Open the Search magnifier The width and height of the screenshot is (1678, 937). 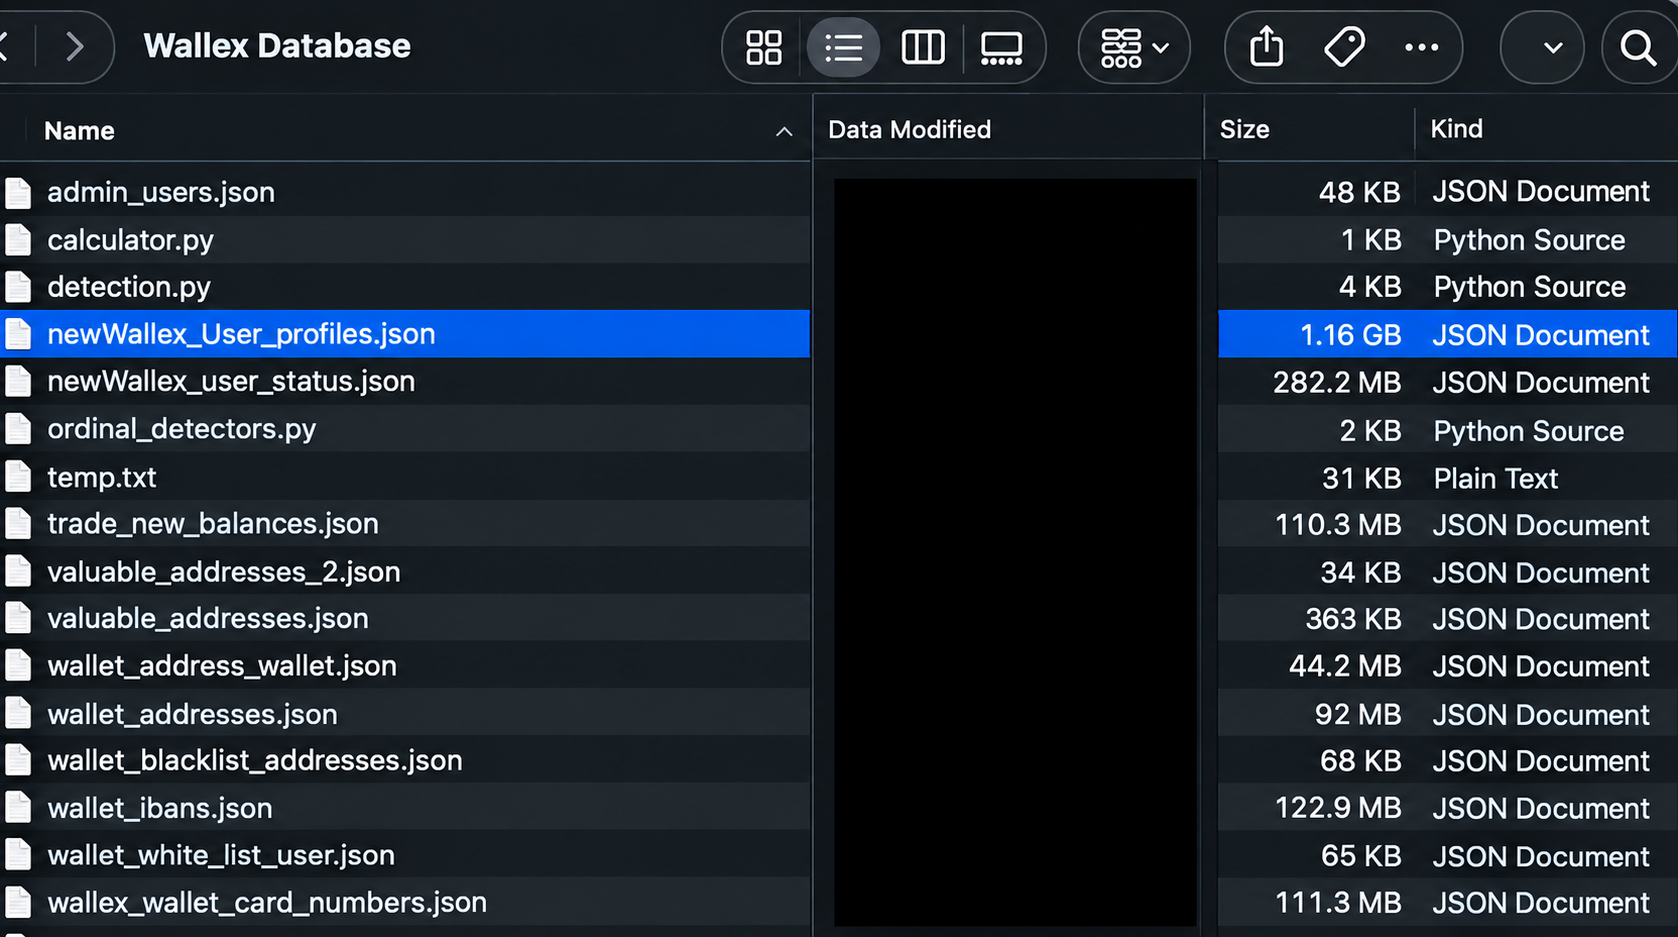[1638, 47]
